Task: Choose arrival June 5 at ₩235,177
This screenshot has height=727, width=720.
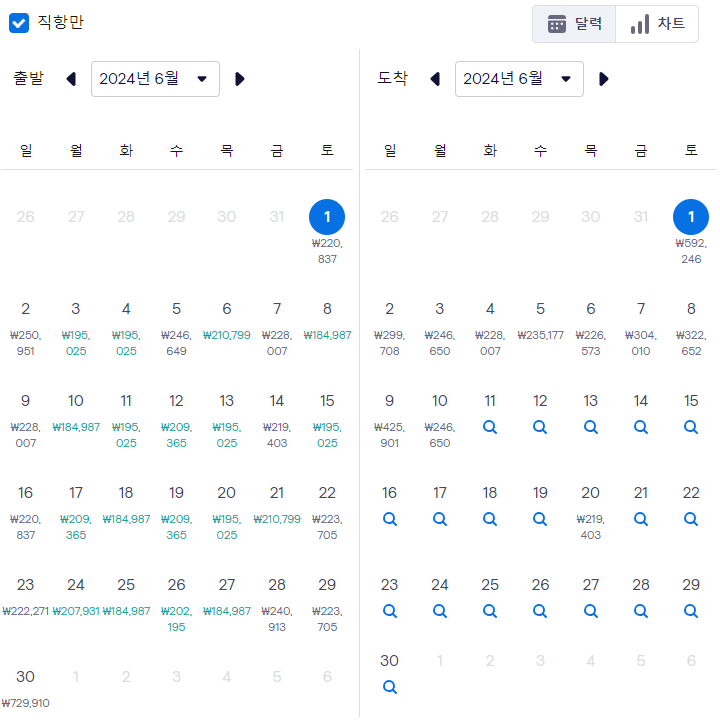Action: (x=540, y=321)
